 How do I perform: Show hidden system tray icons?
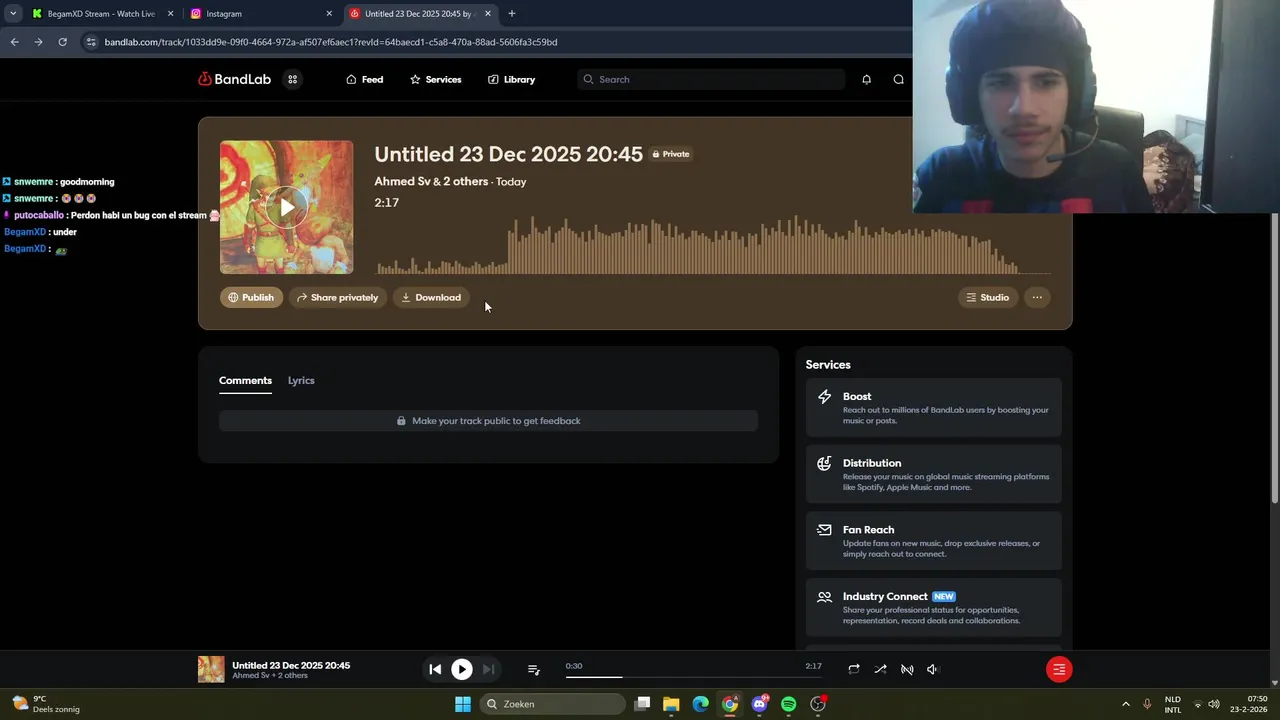pyautogui.click(x=1125, y=704)
